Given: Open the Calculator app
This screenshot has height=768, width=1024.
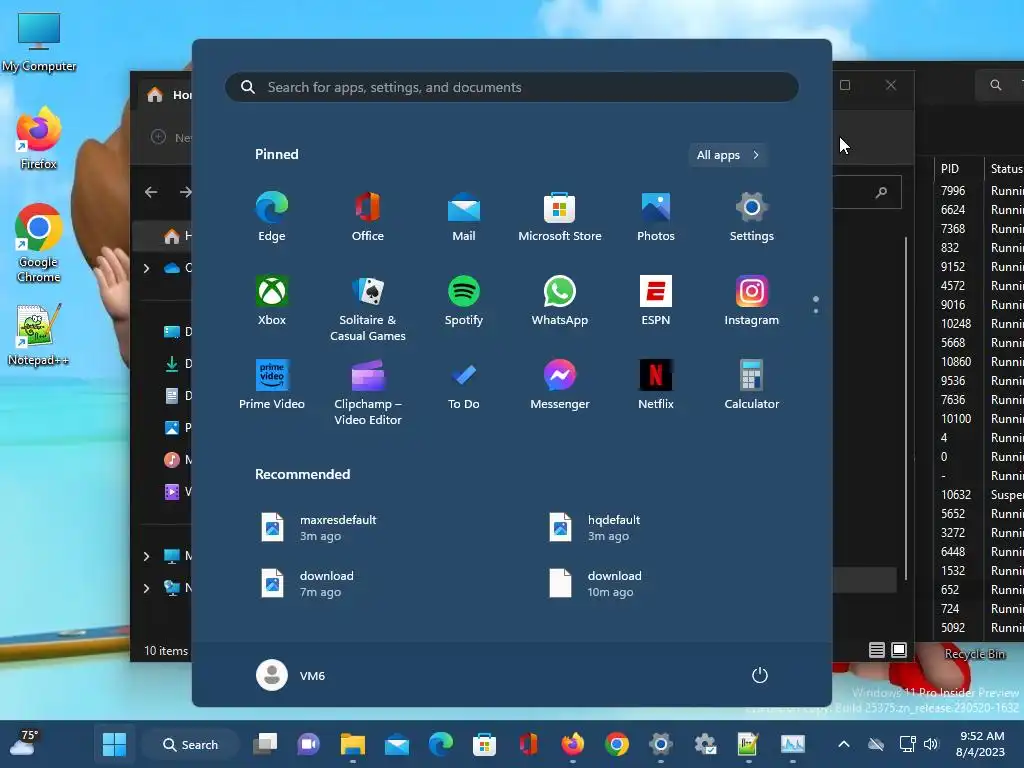Looking at the screenshot, I should click(752, 385).
